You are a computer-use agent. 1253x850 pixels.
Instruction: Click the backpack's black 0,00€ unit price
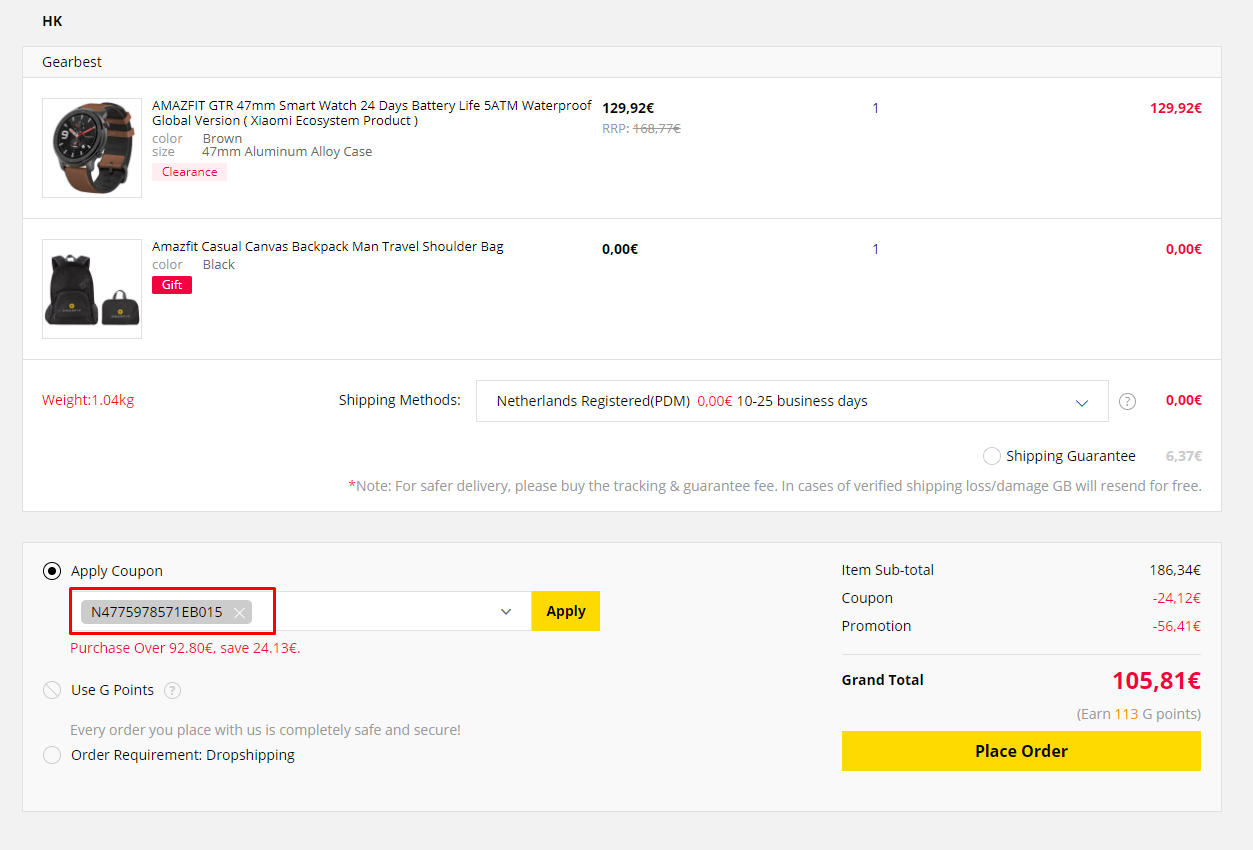[x=620, y=249]
